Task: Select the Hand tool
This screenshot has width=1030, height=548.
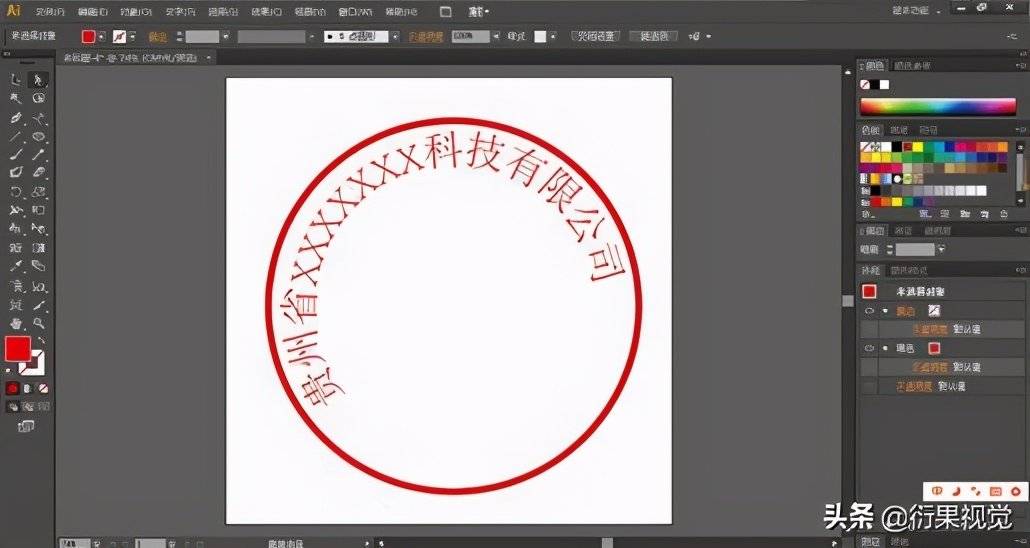Action: click(16, 323)
